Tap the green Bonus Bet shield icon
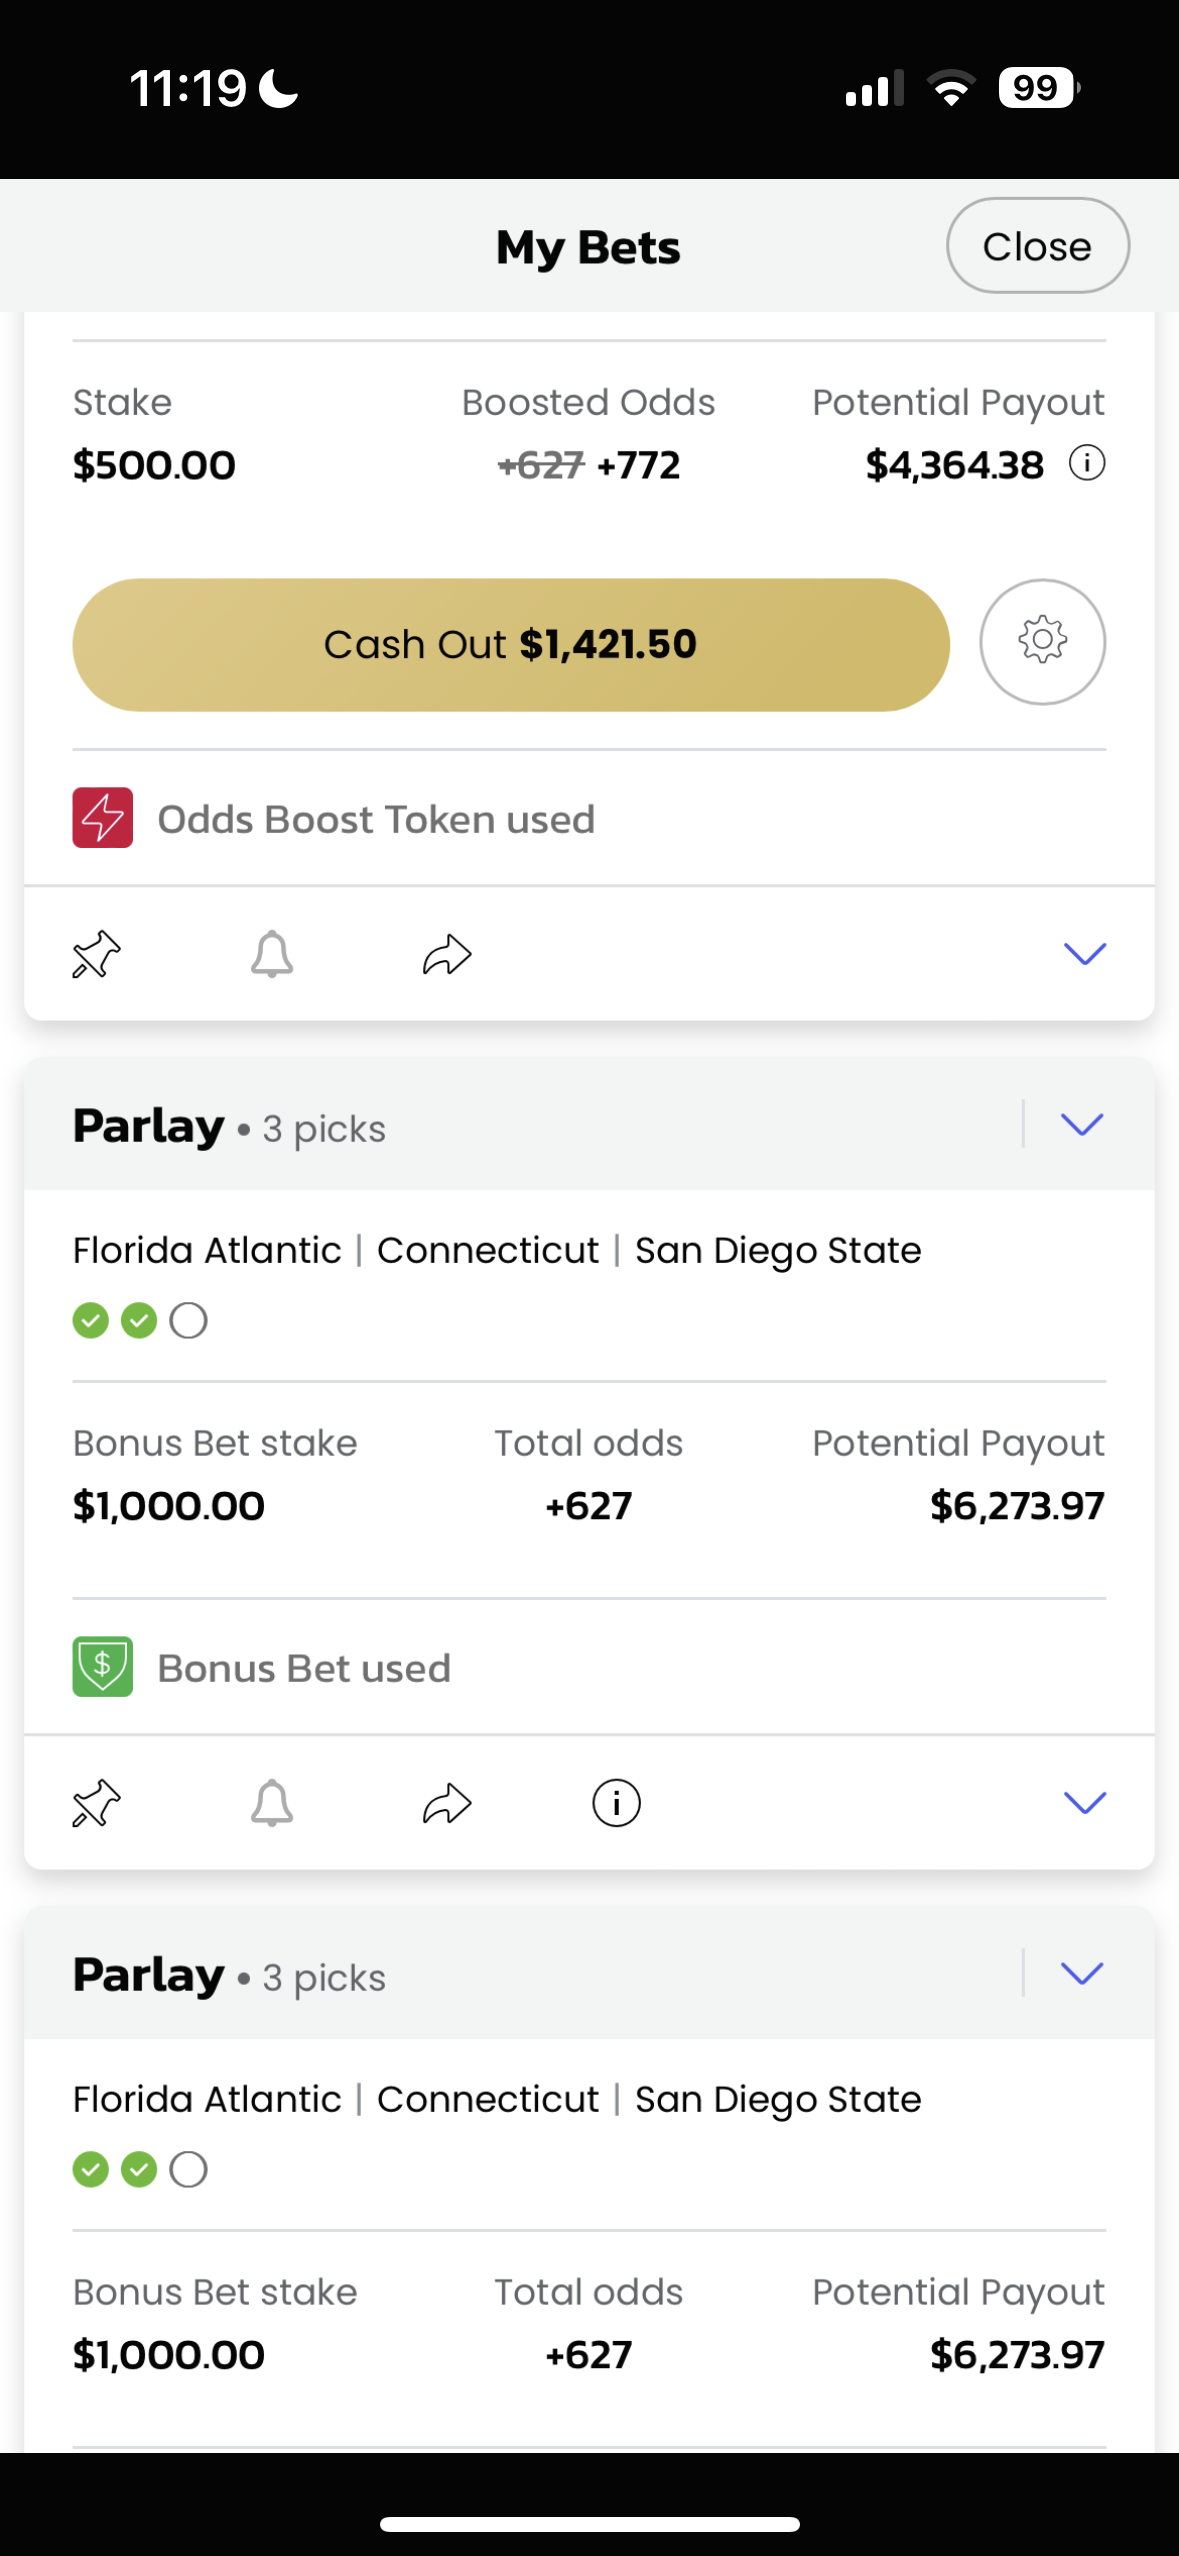1179x2556 pixels. [x=103, y=1667]
